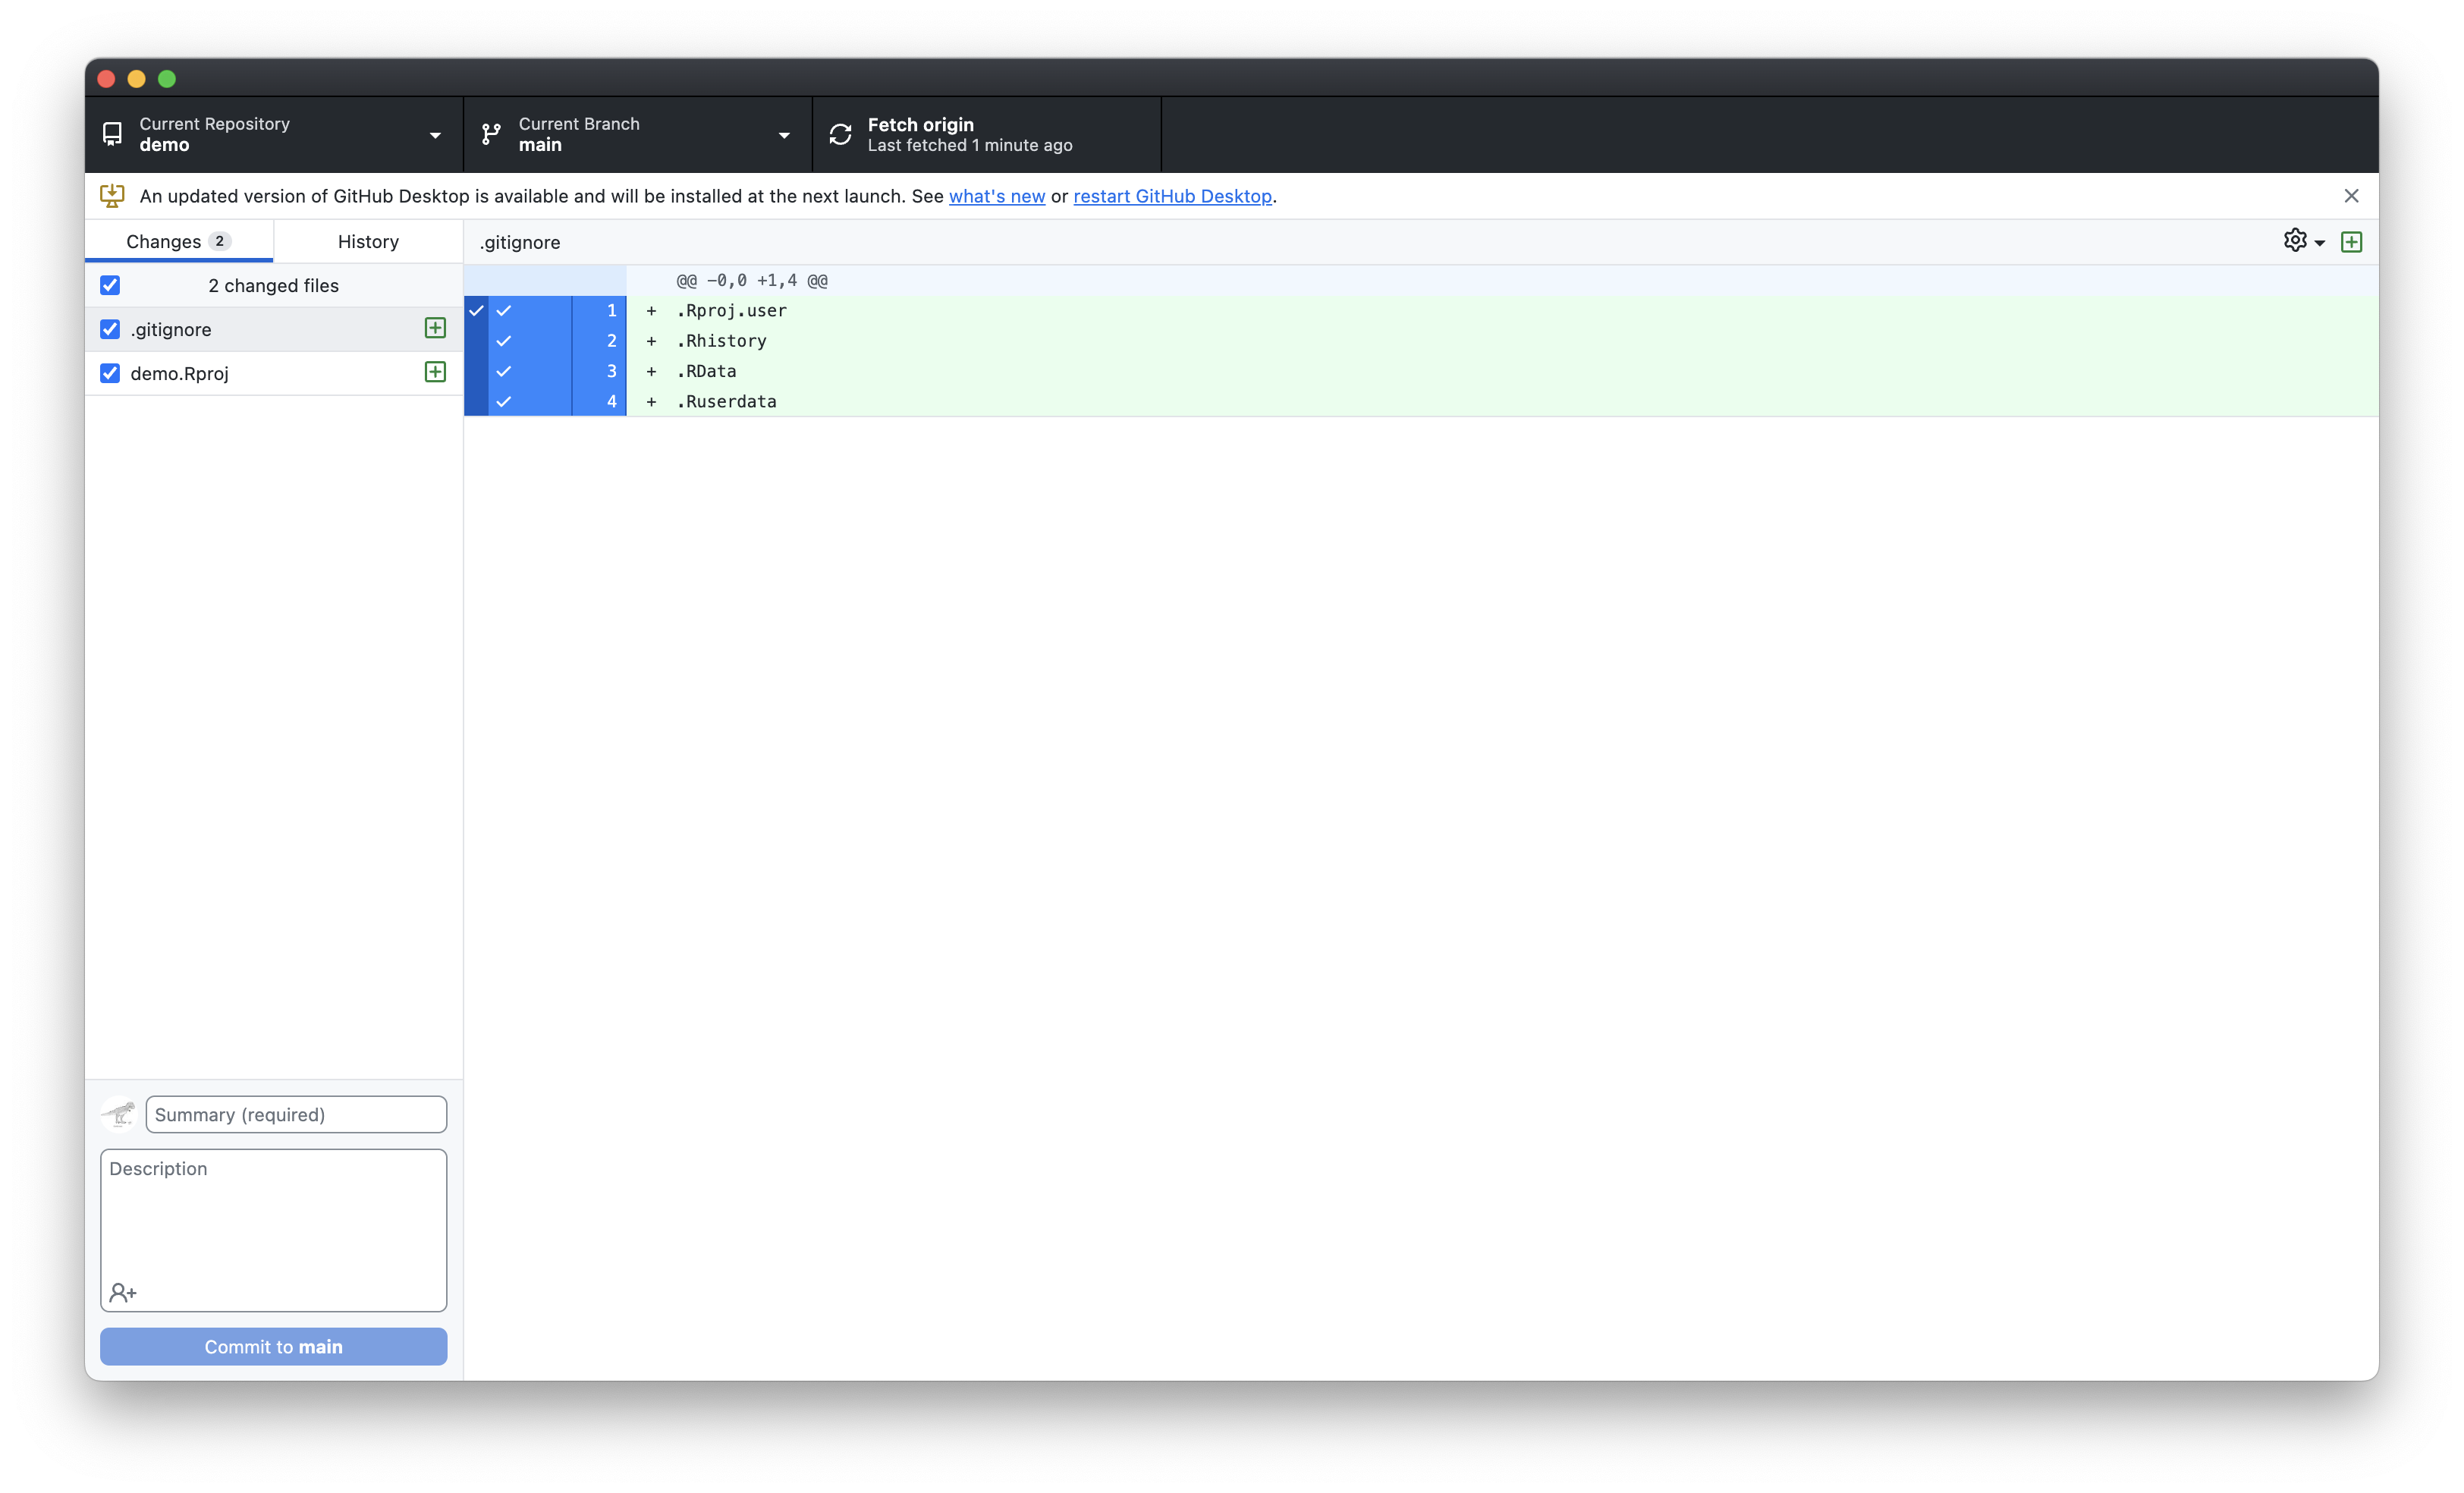Screen dimensions: 2464x1493
Task: Click the added status icon beside .gitignore
Action: (x=435, y=328)
